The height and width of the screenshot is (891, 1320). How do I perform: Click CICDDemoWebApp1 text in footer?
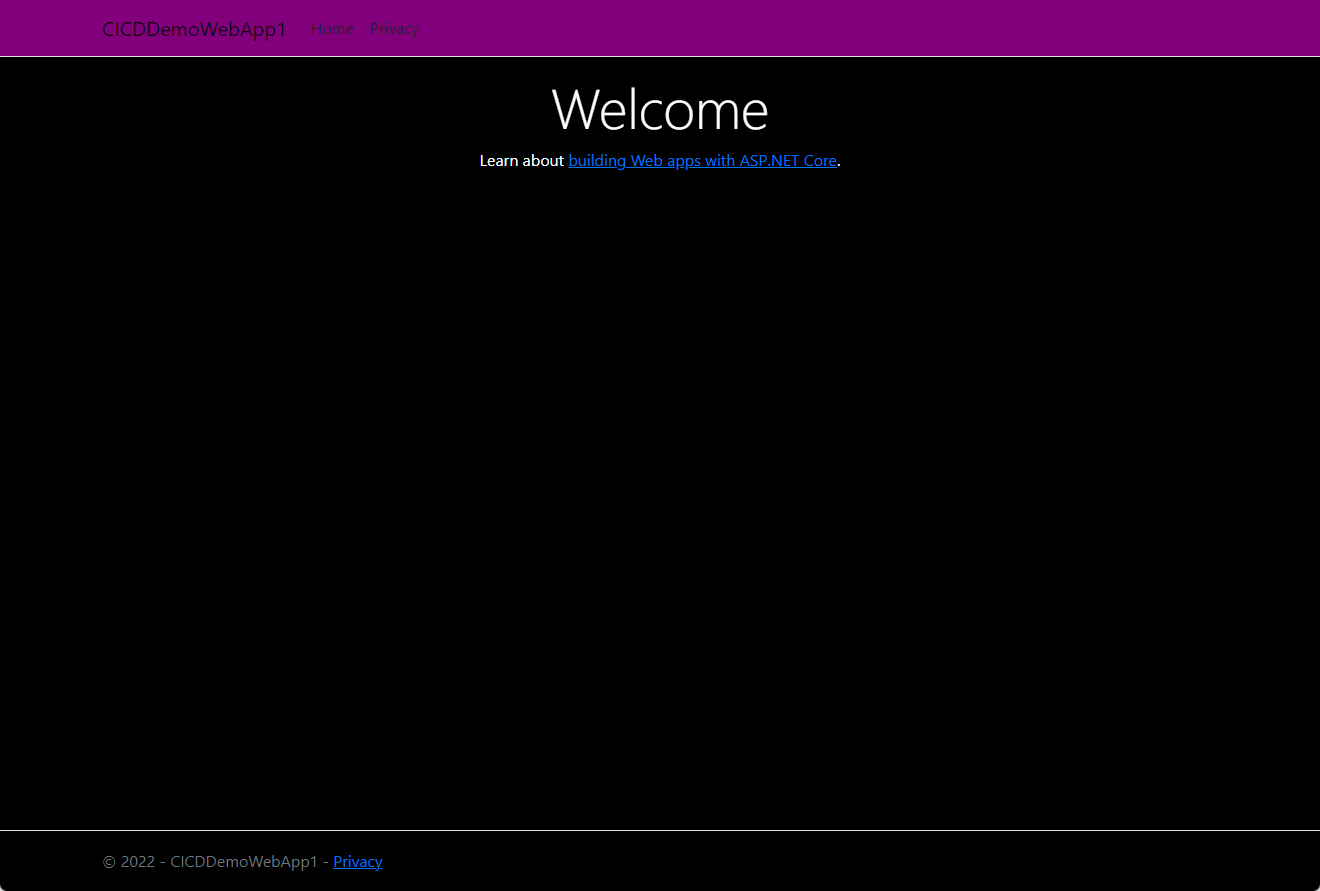click(244, 861)
